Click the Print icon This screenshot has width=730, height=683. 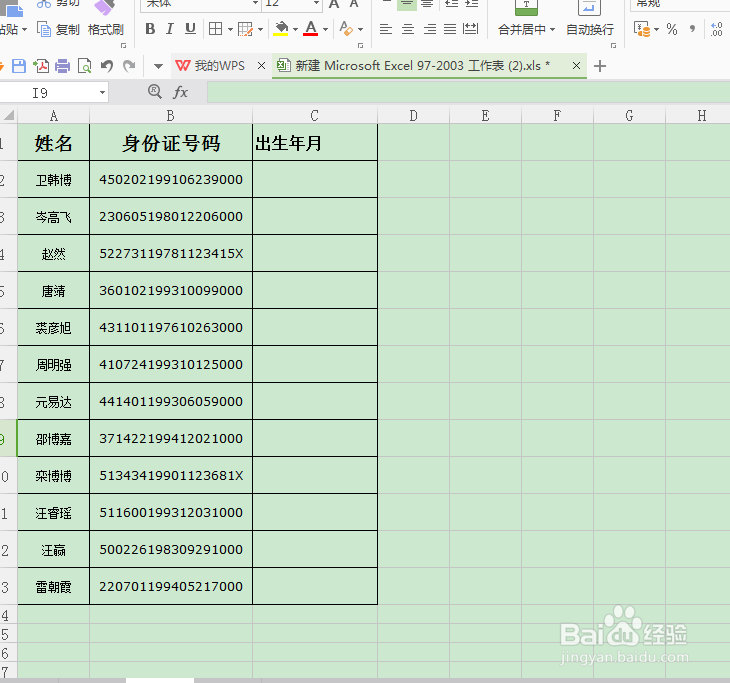(x=62, y=66)
